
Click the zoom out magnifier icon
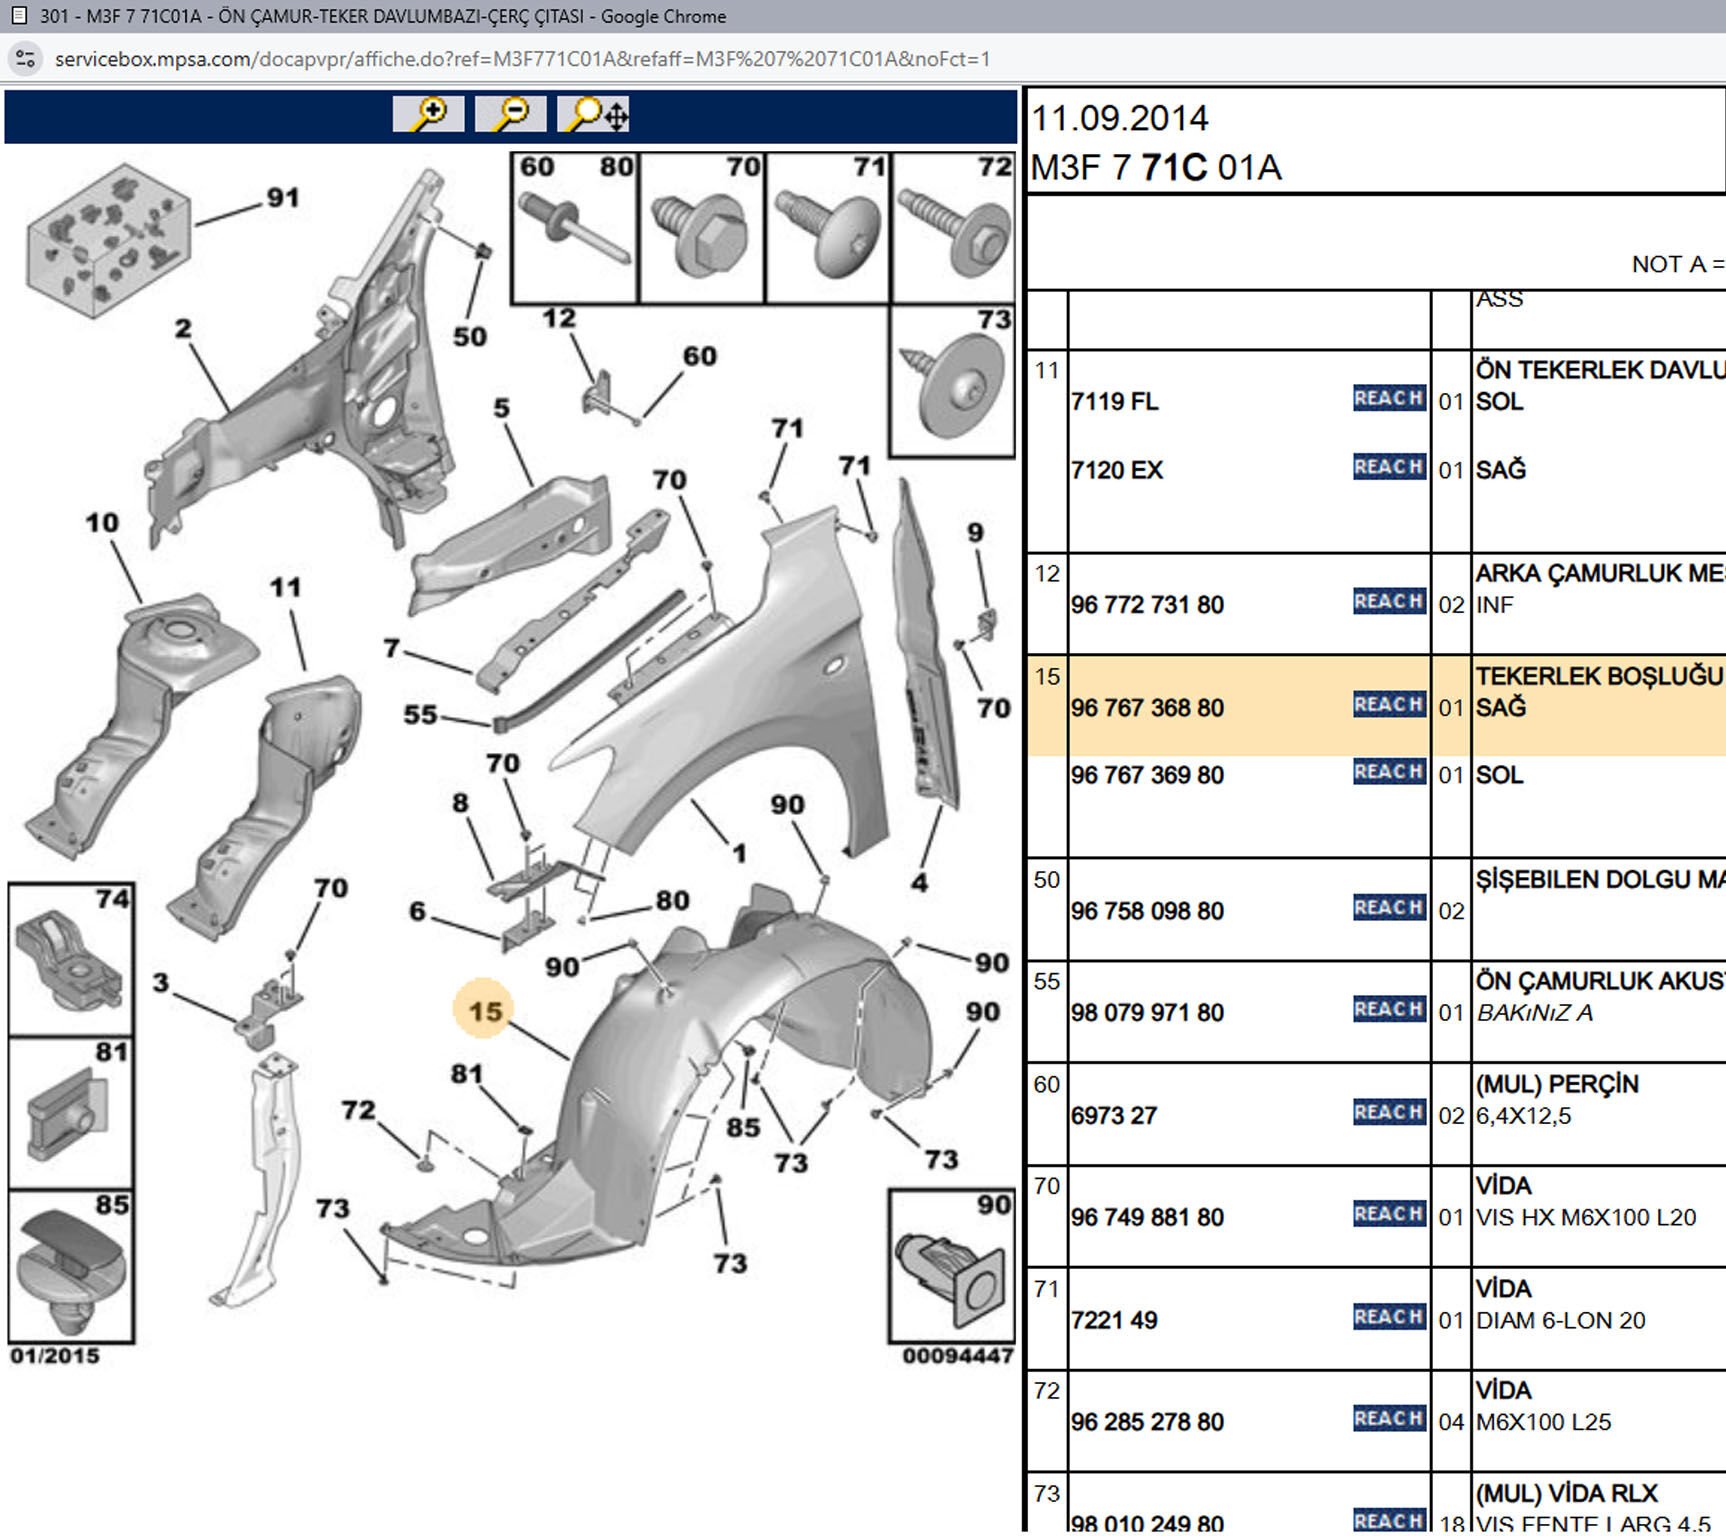[x=510, y=114]
